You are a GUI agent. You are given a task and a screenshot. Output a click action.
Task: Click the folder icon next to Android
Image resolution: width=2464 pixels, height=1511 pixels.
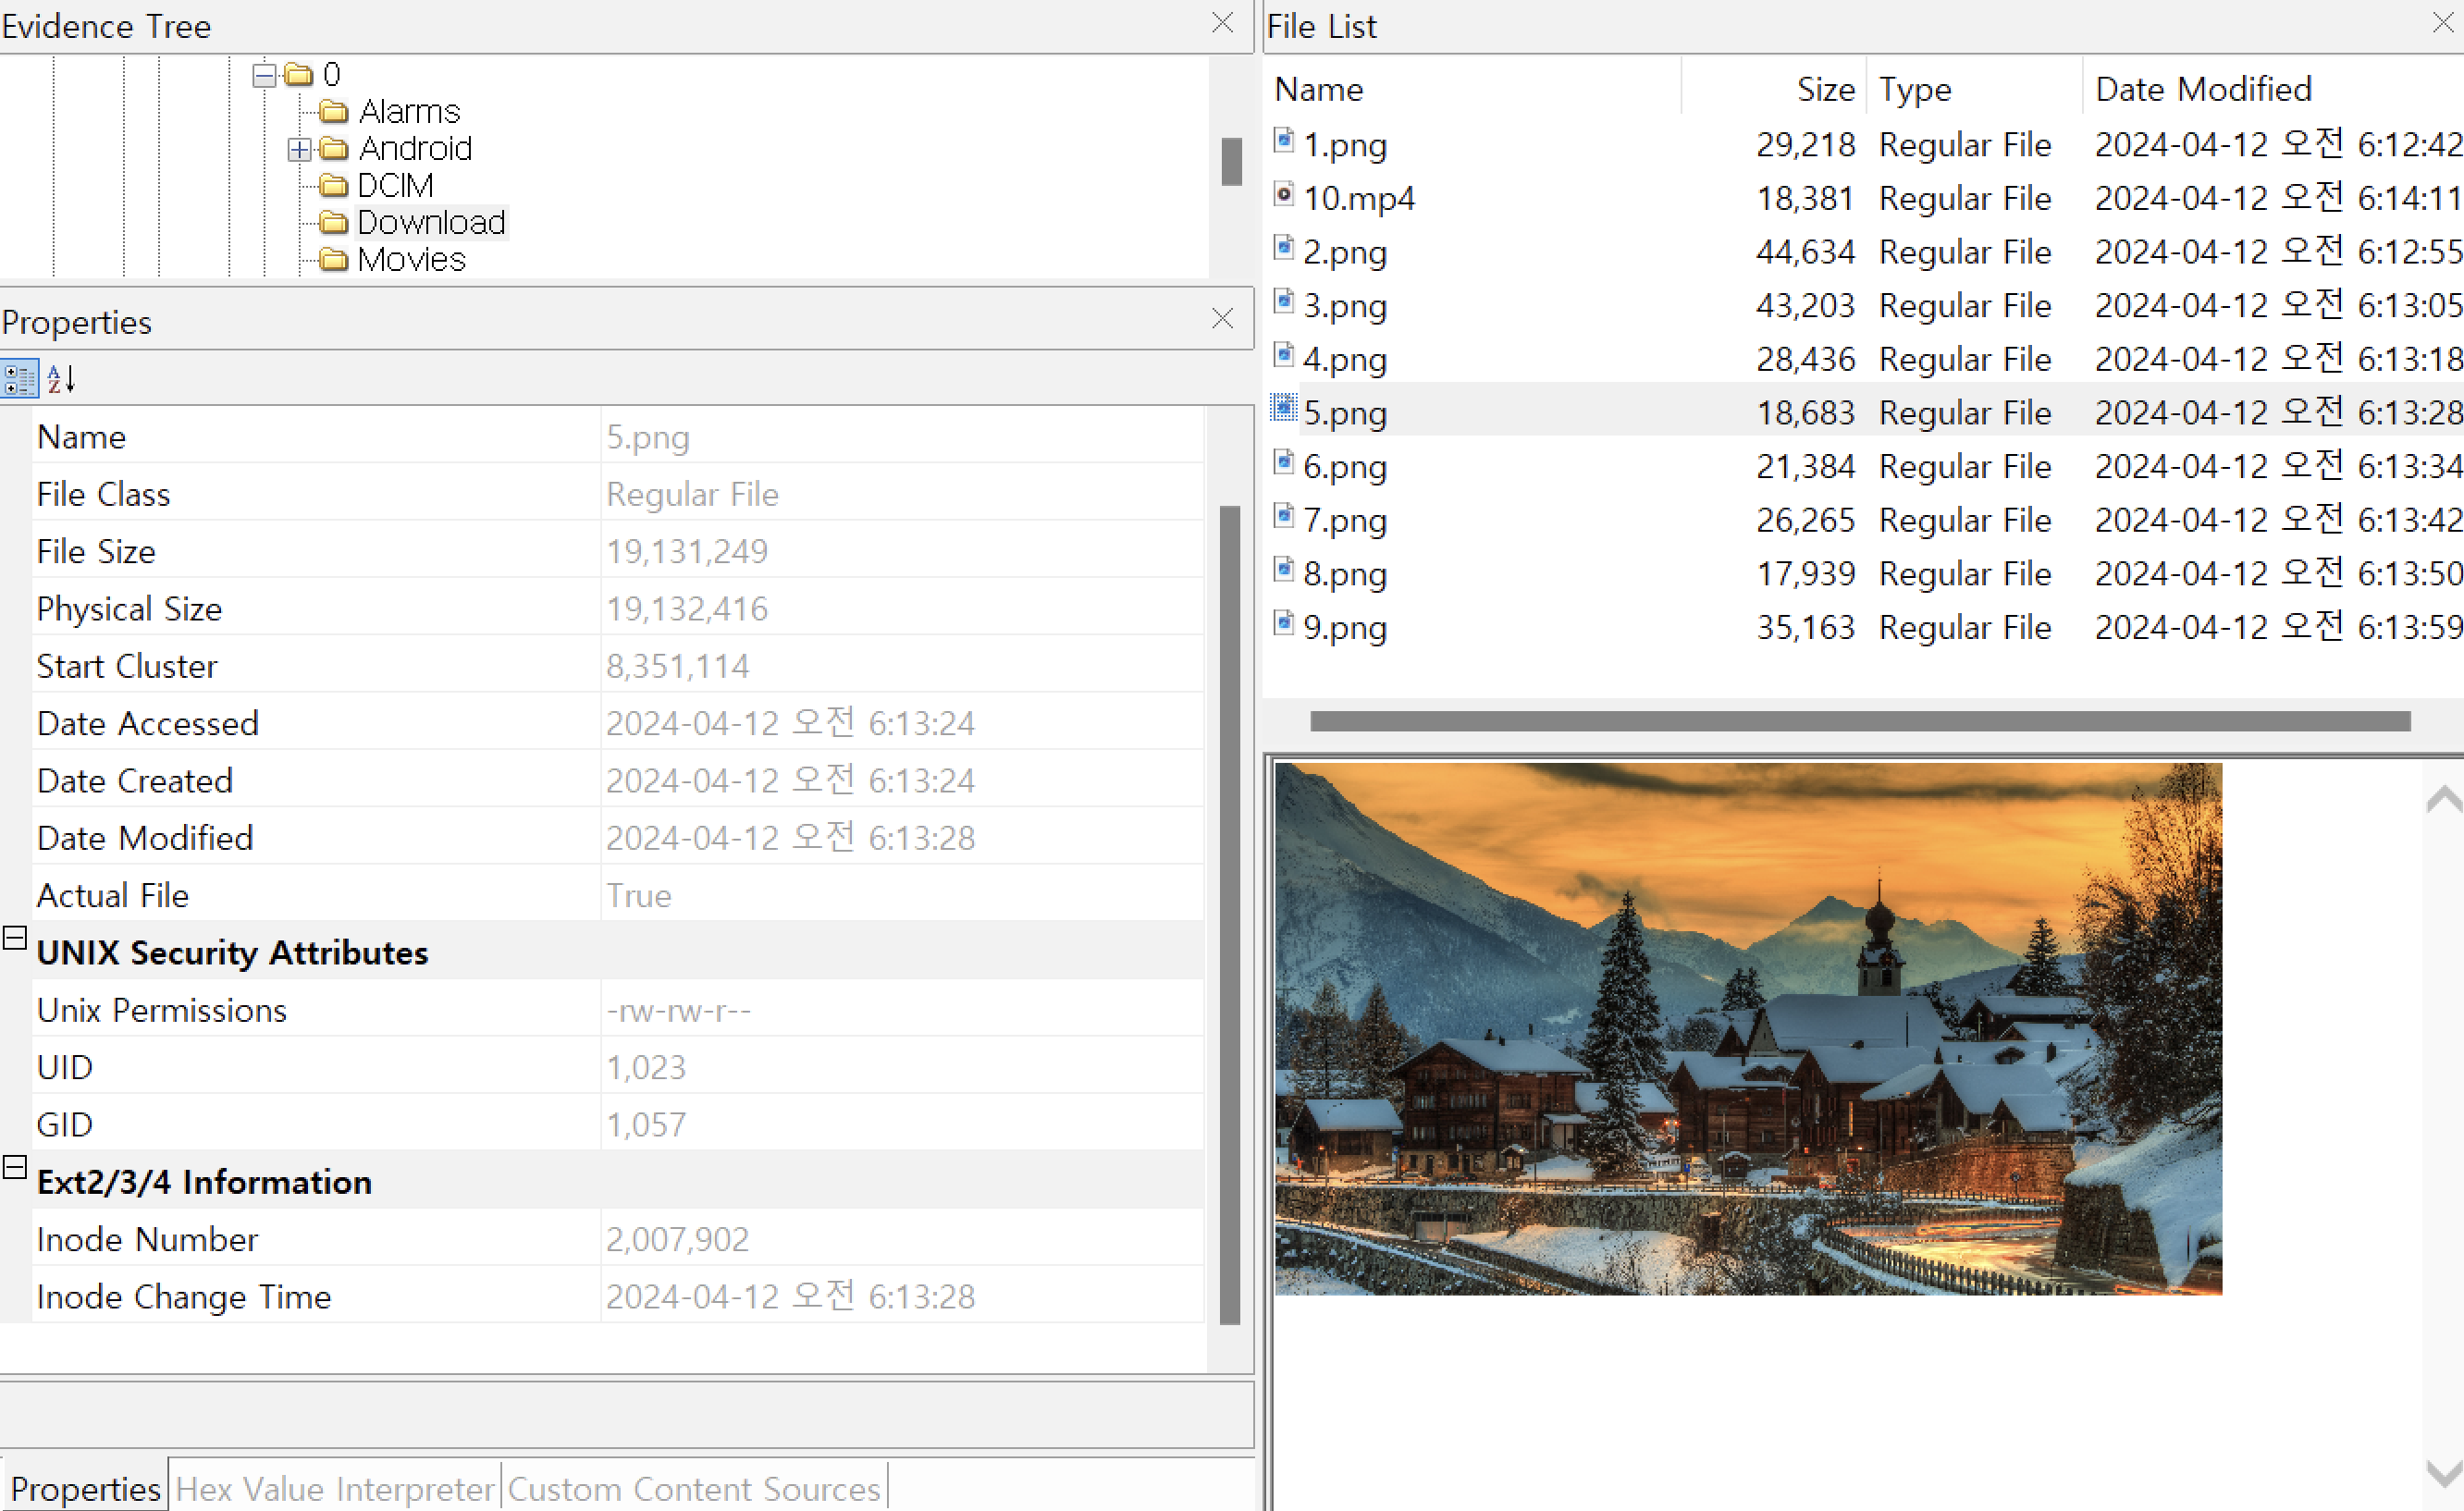tap(334, 149)
